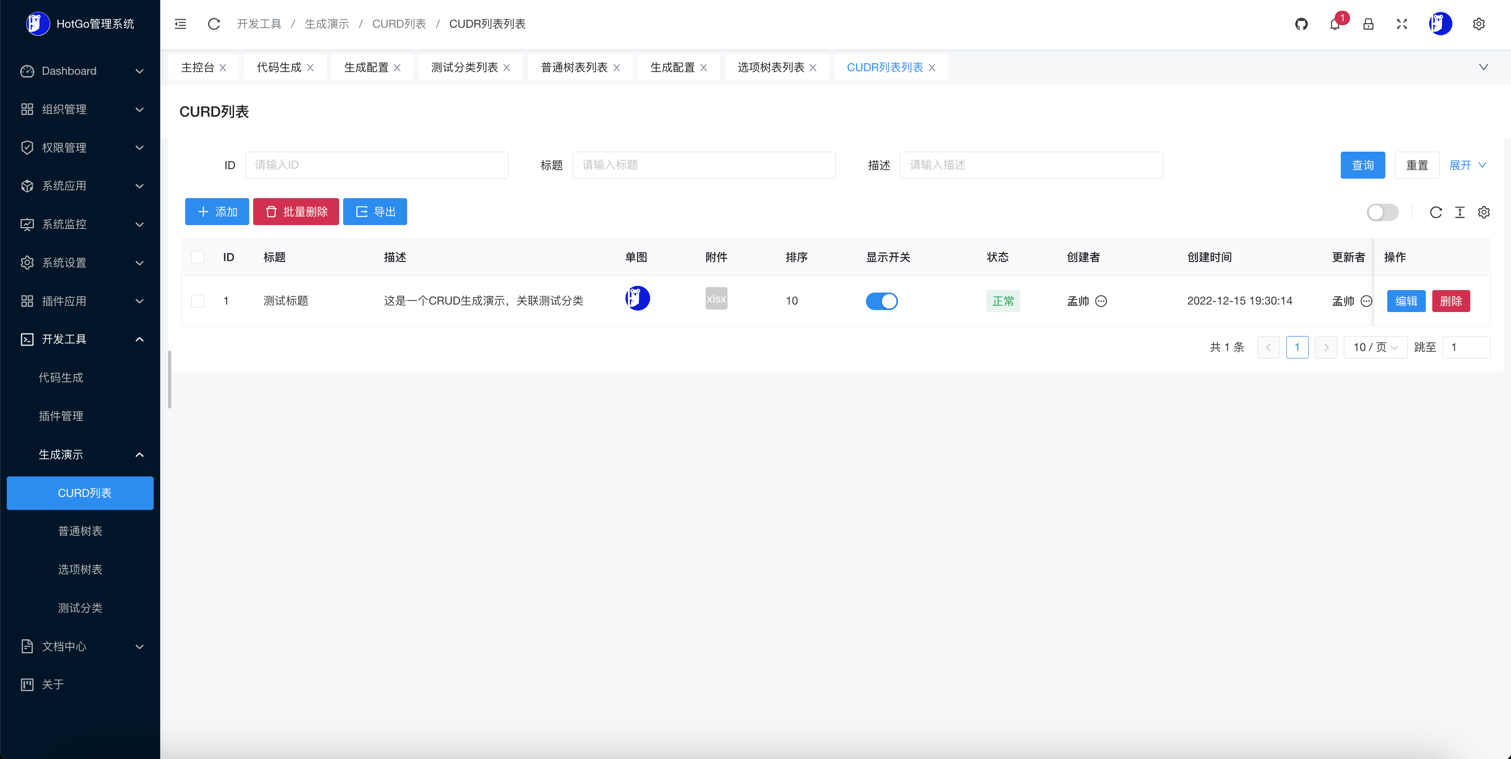Screen dimensions: 1511x759
Task: Toggle the display switch in row 1
Action: pyautogui.click(x=881, y=301)
